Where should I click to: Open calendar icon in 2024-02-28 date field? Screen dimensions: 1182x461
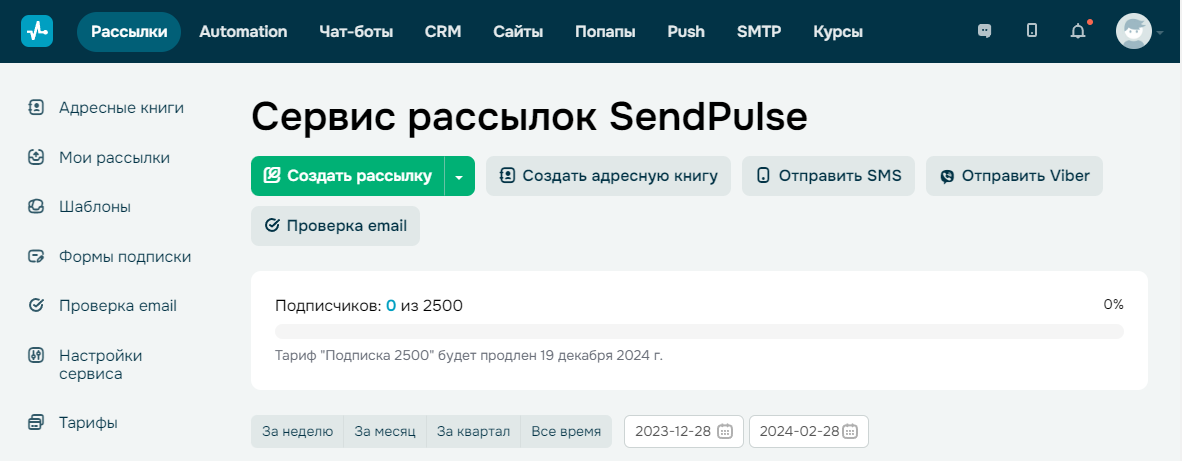coord(850,432)
